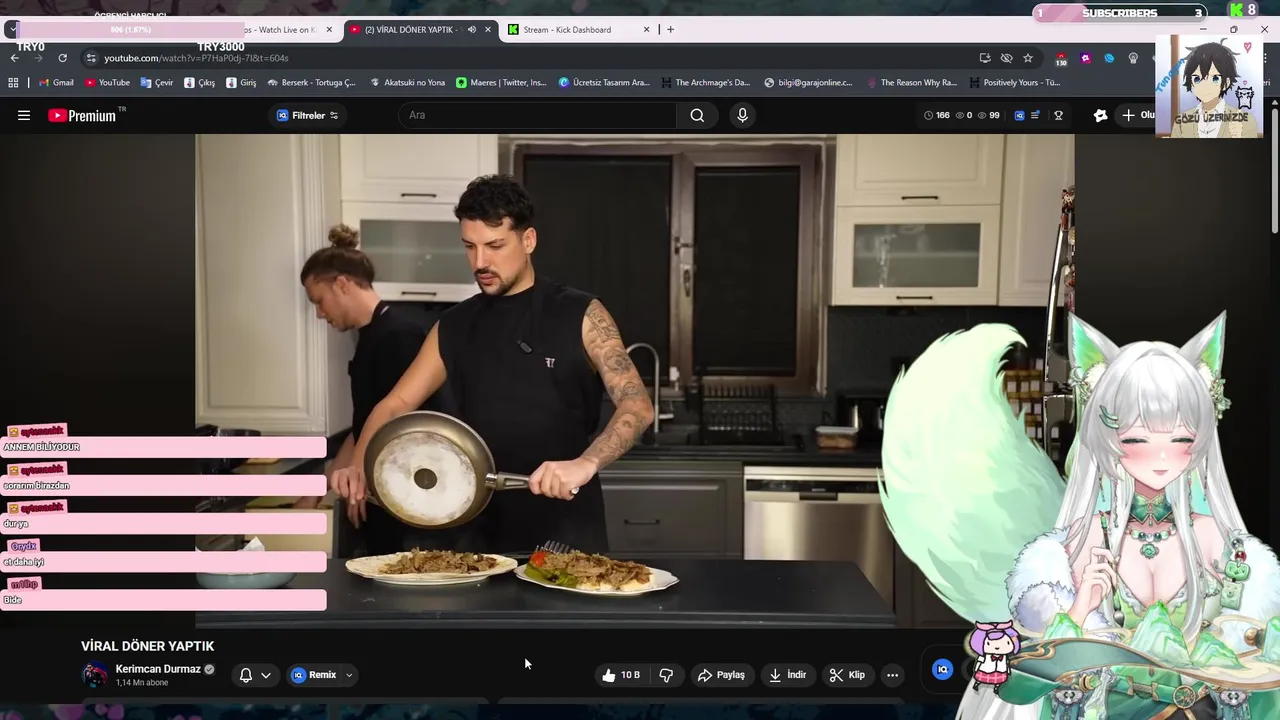The width and height of the screenshot is (1280, 720).
Task: Click the clock stat showing 166
Action: pos(936,116)
